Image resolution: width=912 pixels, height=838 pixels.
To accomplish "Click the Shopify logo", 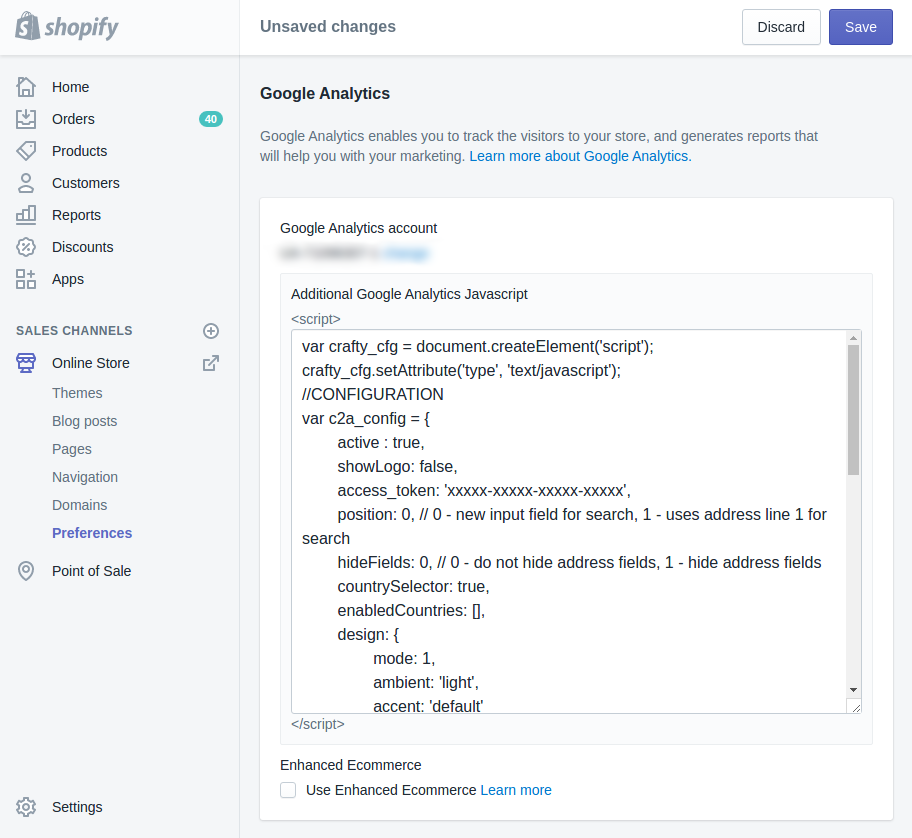I will [67, 27].
